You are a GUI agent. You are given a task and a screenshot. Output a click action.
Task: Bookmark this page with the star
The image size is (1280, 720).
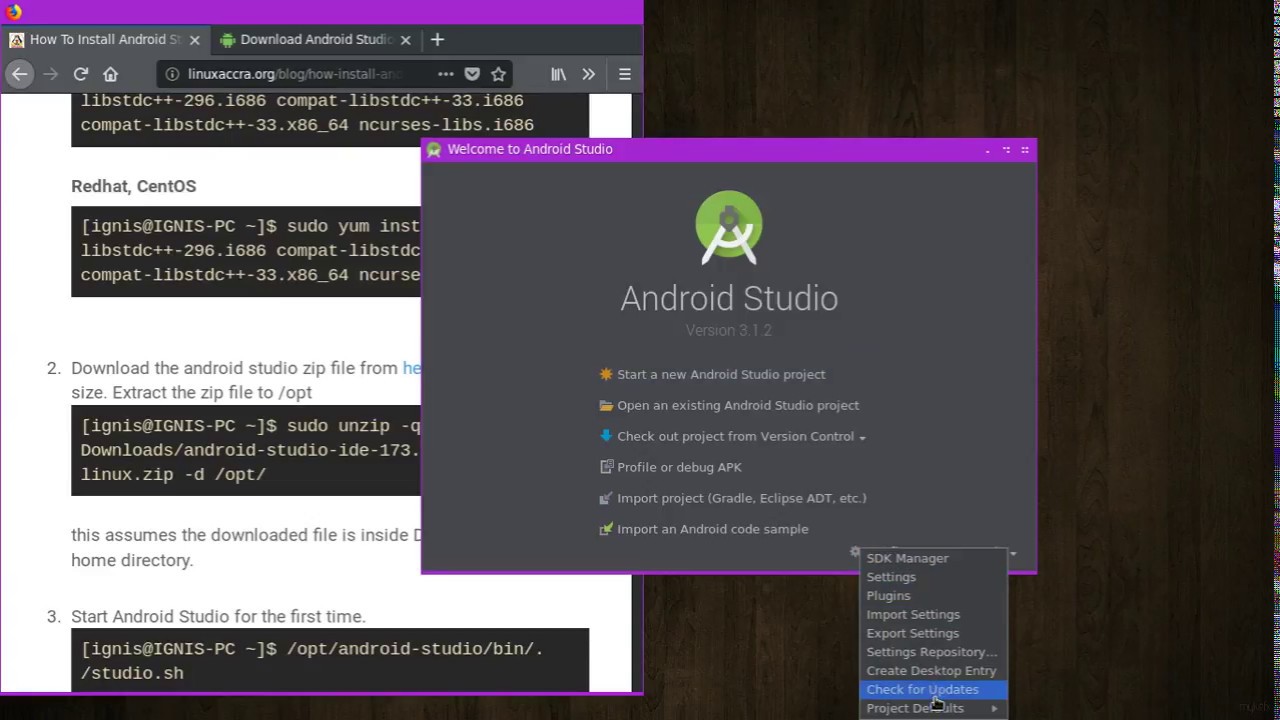(498, 74)
